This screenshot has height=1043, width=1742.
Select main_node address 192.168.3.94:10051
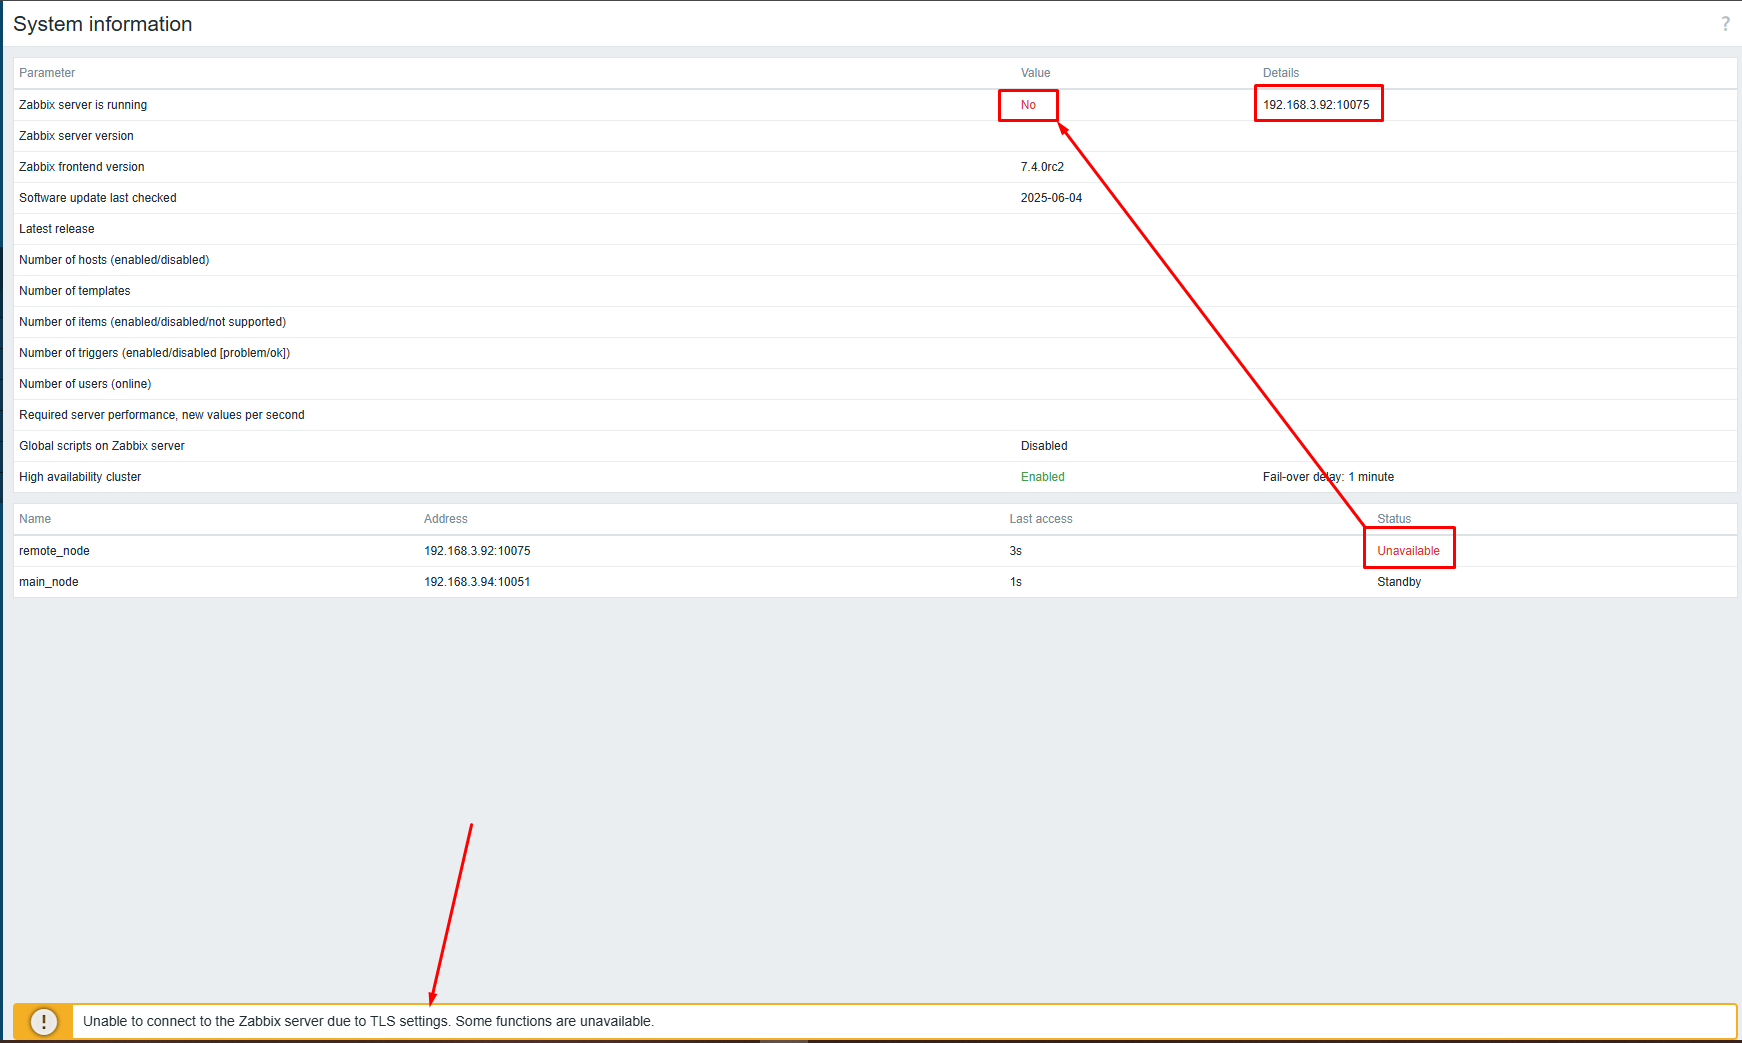point(477,582)
